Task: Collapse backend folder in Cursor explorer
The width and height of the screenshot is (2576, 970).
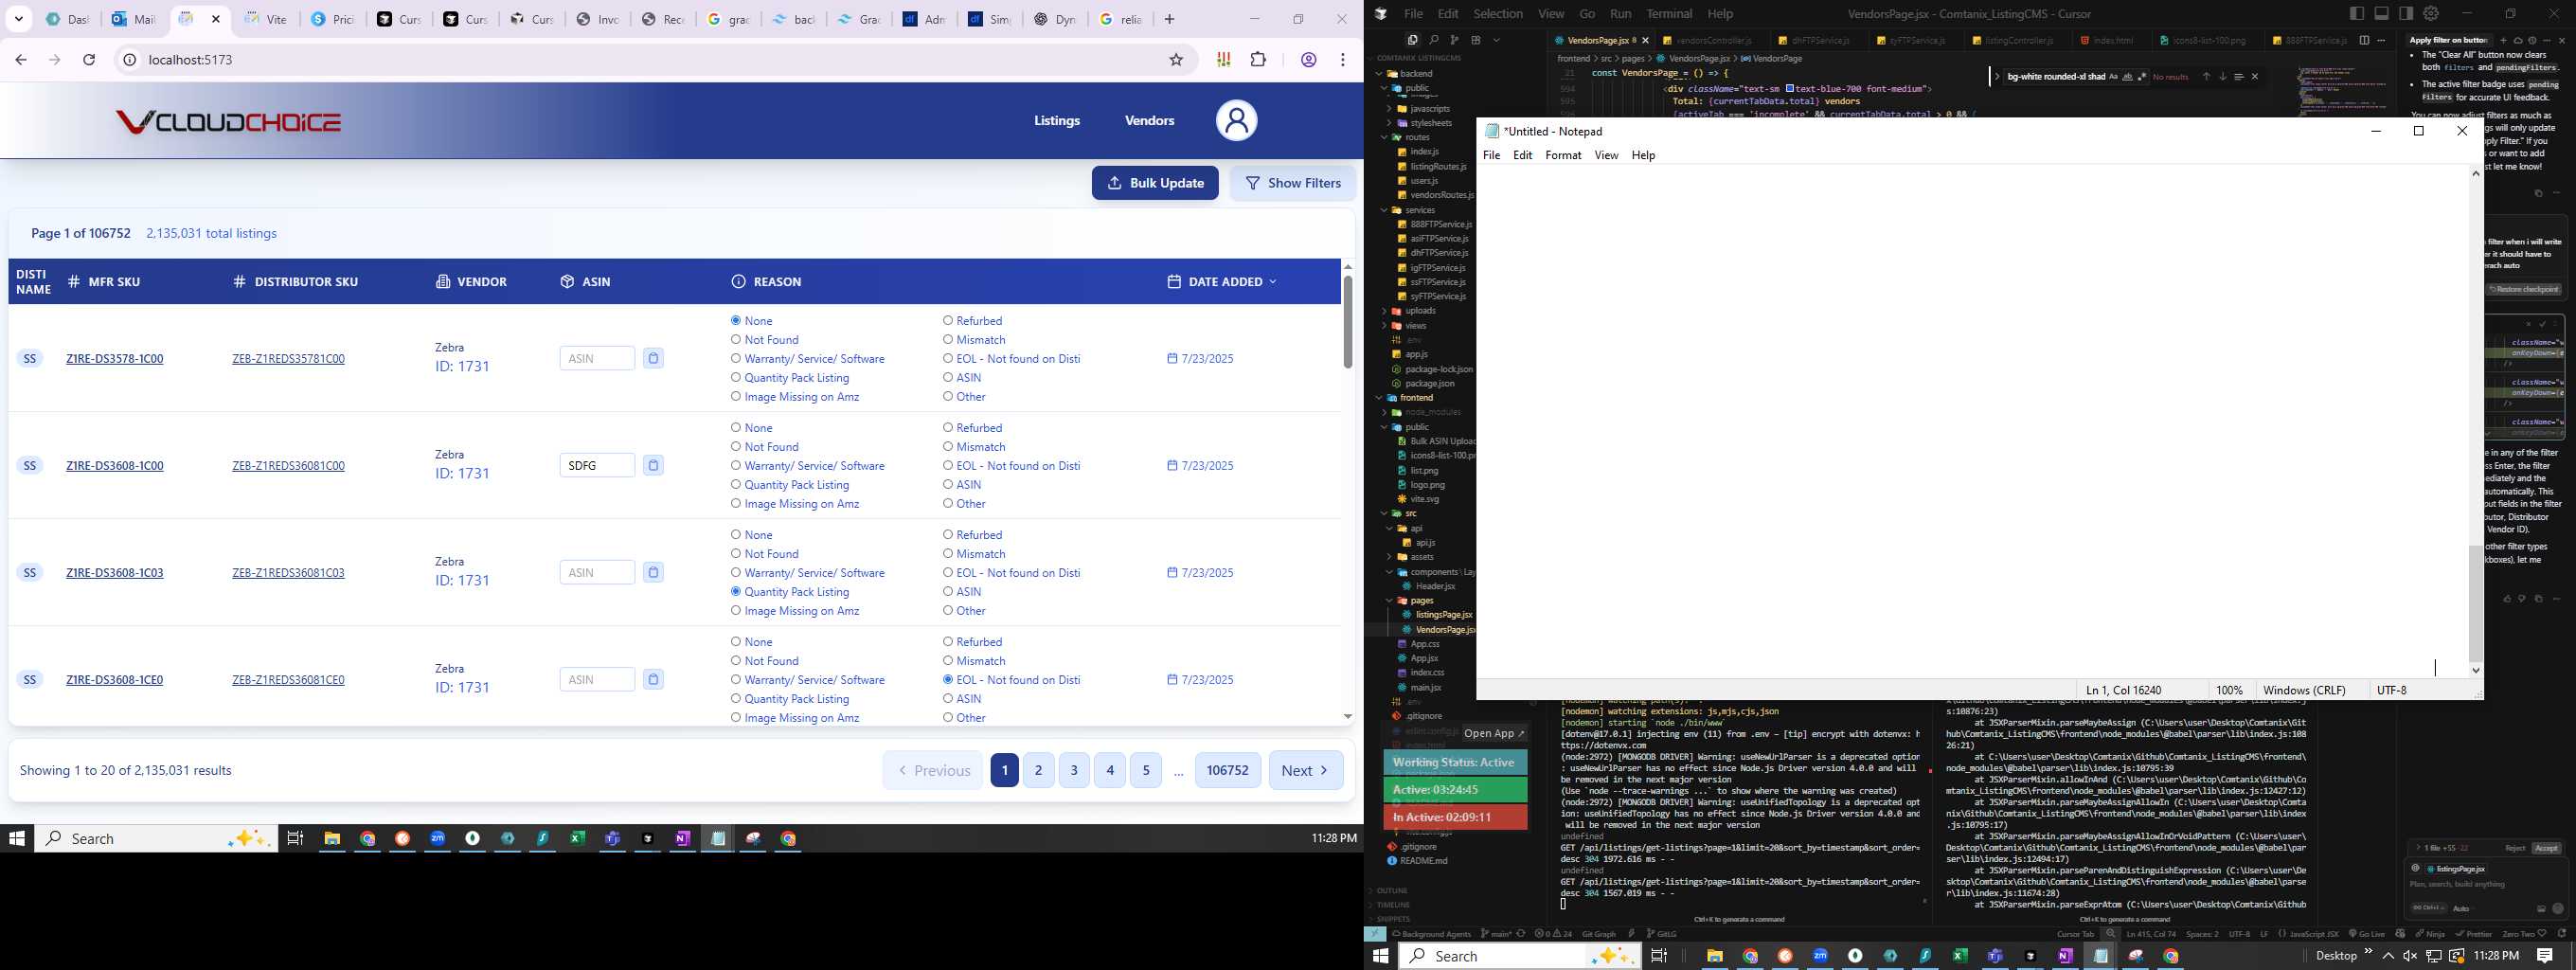Action: [x=1380, y=74]
